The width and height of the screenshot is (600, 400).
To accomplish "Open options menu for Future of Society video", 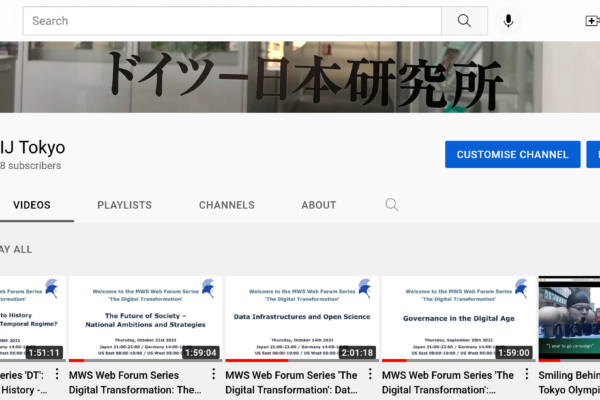I will [x=214, y=374].
